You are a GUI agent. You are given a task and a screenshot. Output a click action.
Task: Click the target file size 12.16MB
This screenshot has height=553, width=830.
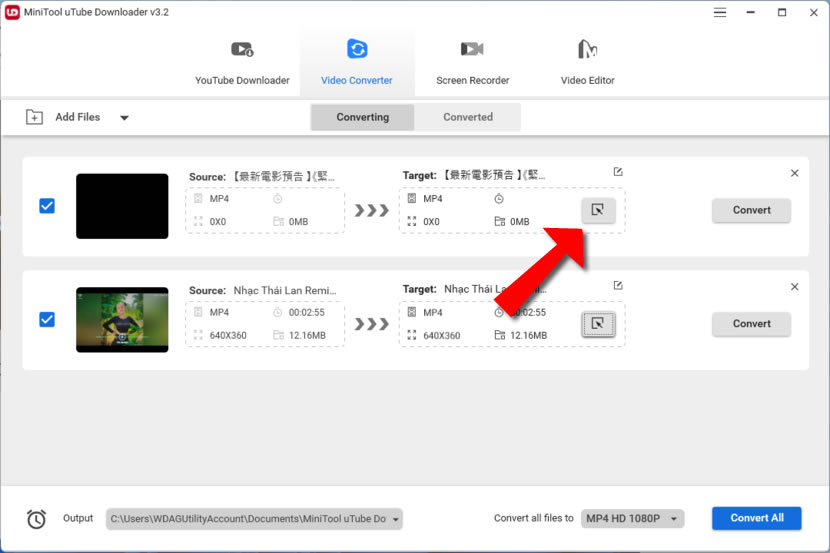[528, 335]
